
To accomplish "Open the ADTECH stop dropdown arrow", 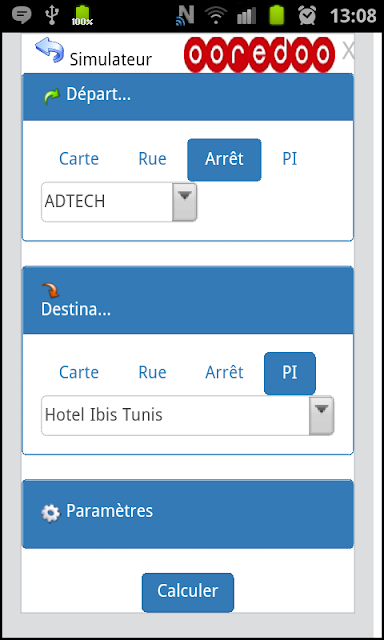I will coord(184,202).
